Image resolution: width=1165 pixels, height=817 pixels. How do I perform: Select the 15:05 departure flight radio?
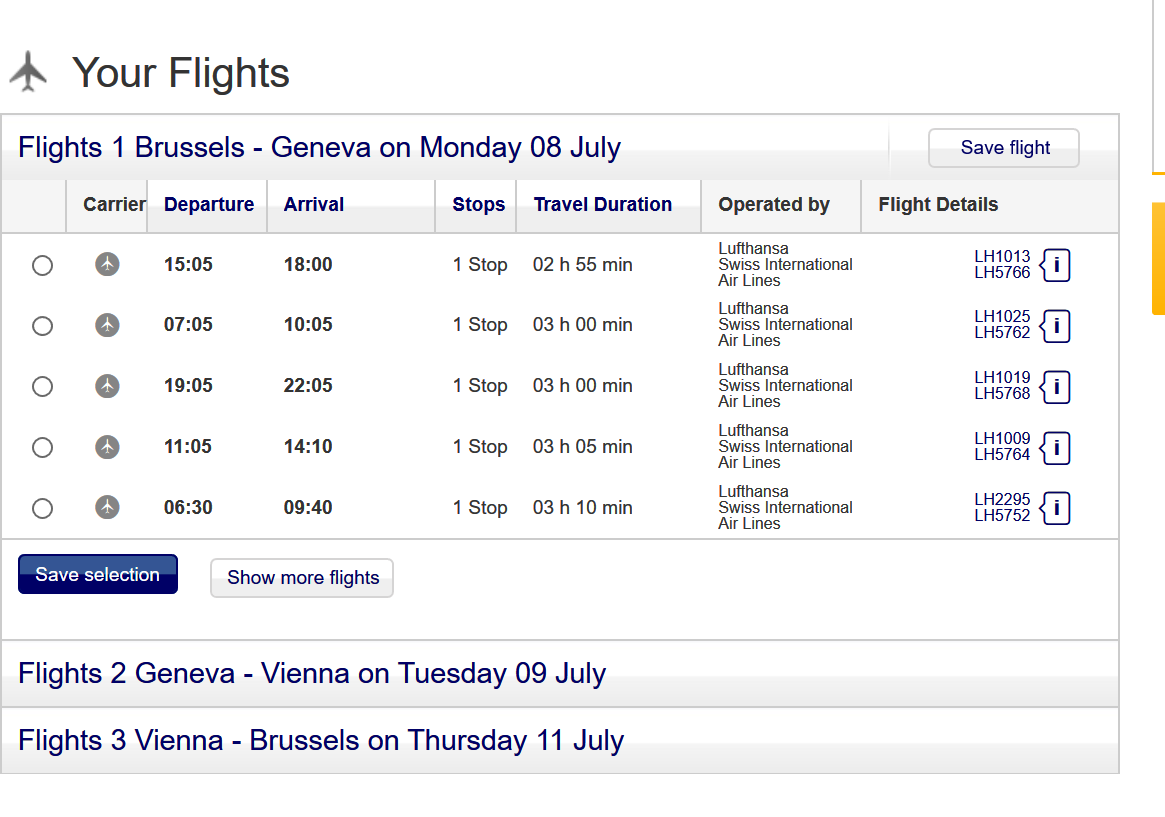coord(42,265)
